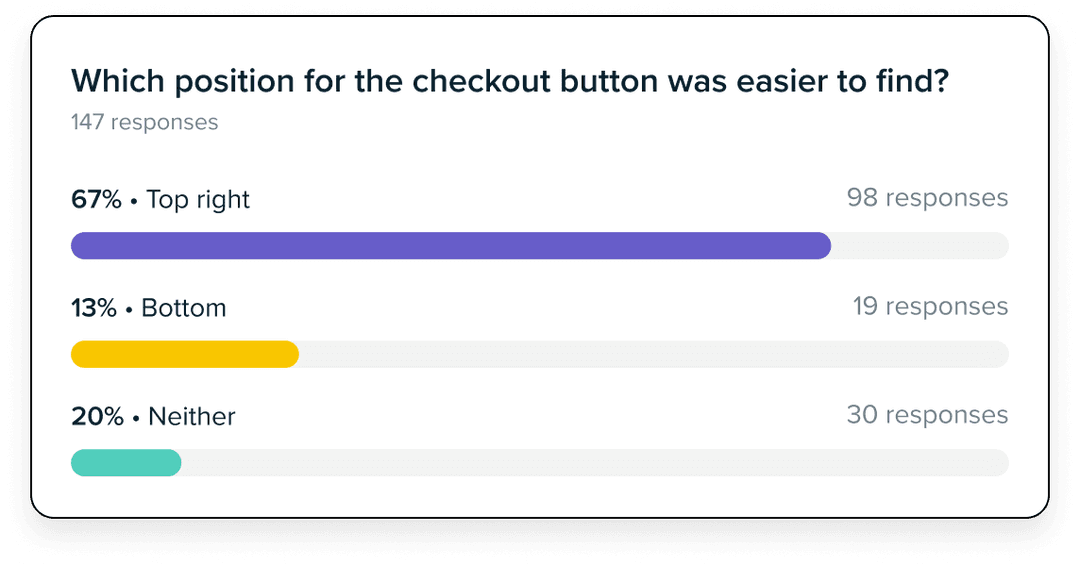Select the Top right answer label

[198, 200]
